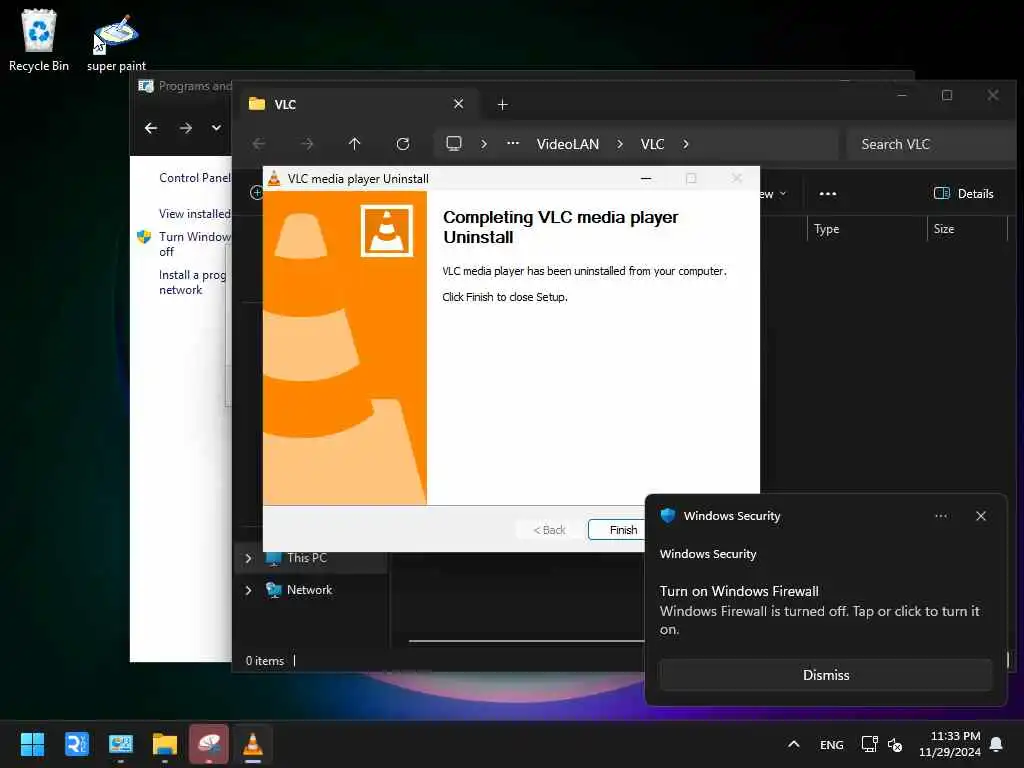Select This PC in navigation pane

pos(306,558)
